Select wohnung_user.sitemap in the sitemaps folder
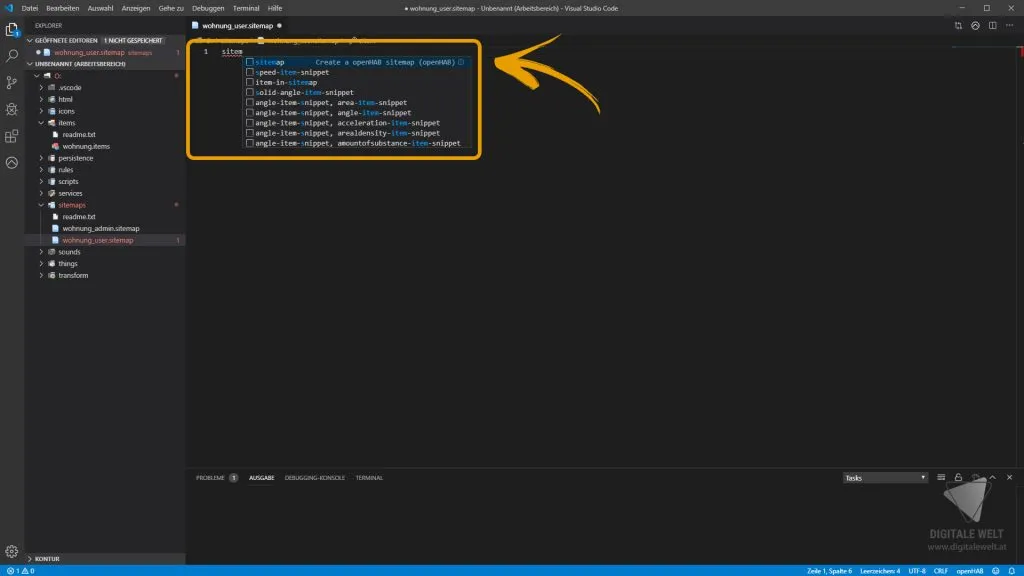The image size is (1024, 576). click(x=104, y=240)
